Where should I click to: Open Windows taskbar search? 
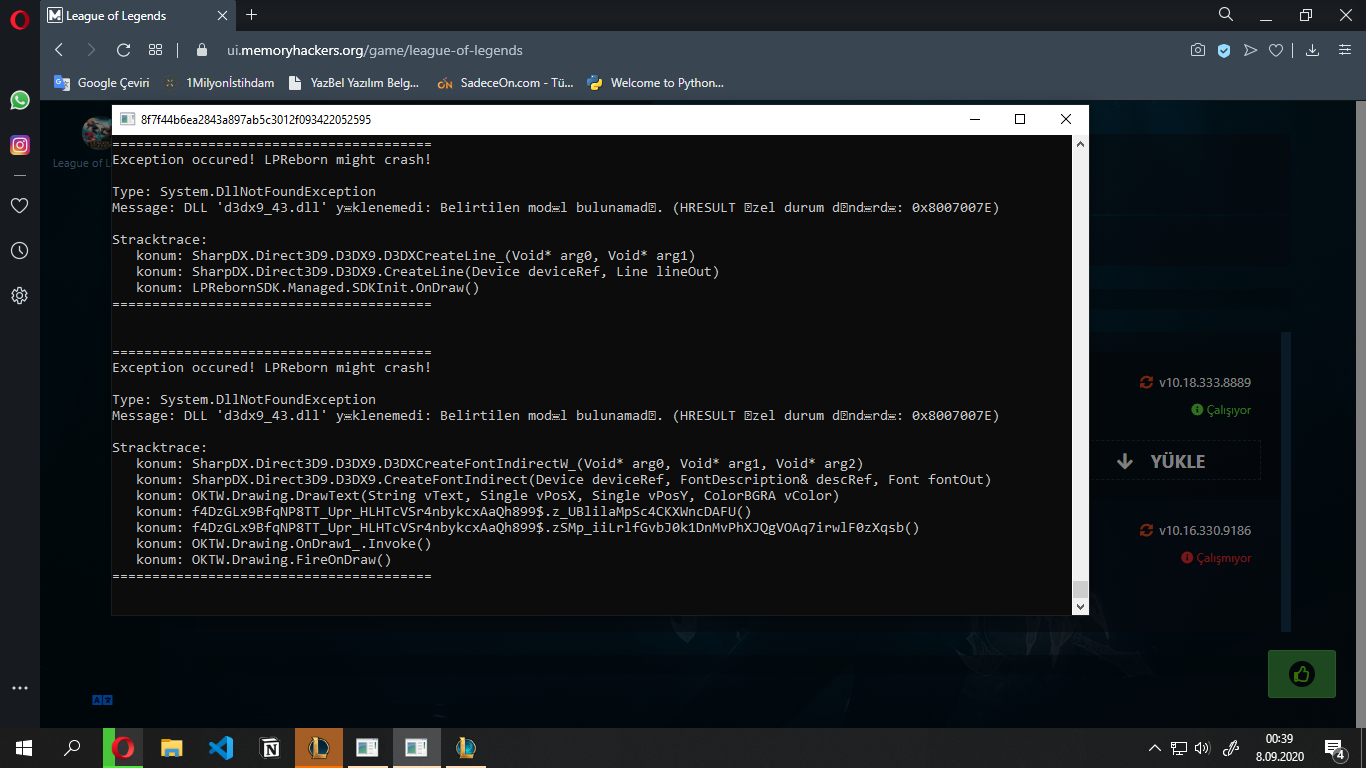tap(72, 748)
